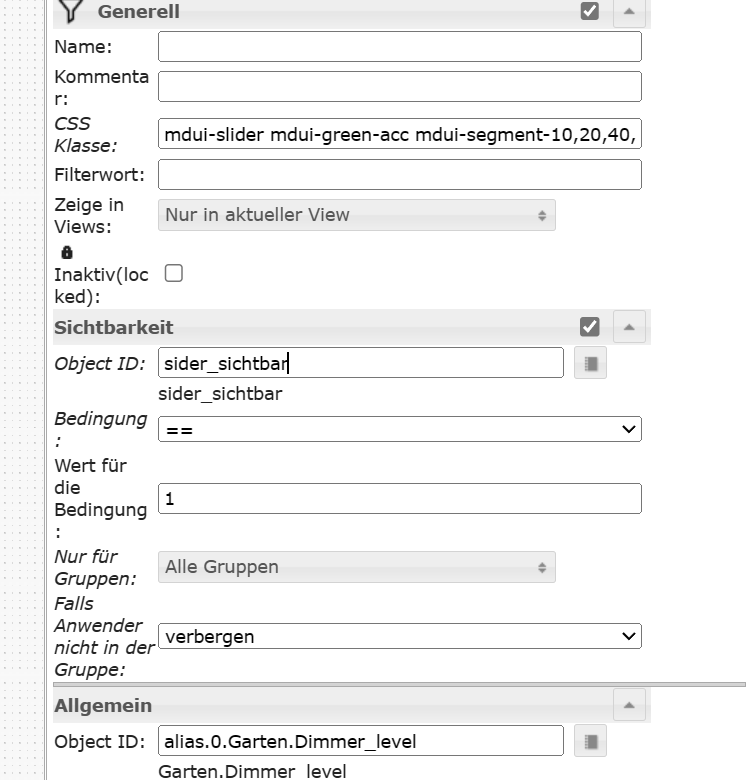Enable the Inaktiv(locked) checkbox
Image resolution: width=754 pixels, height=780 pixels.
tap(174, 273)
